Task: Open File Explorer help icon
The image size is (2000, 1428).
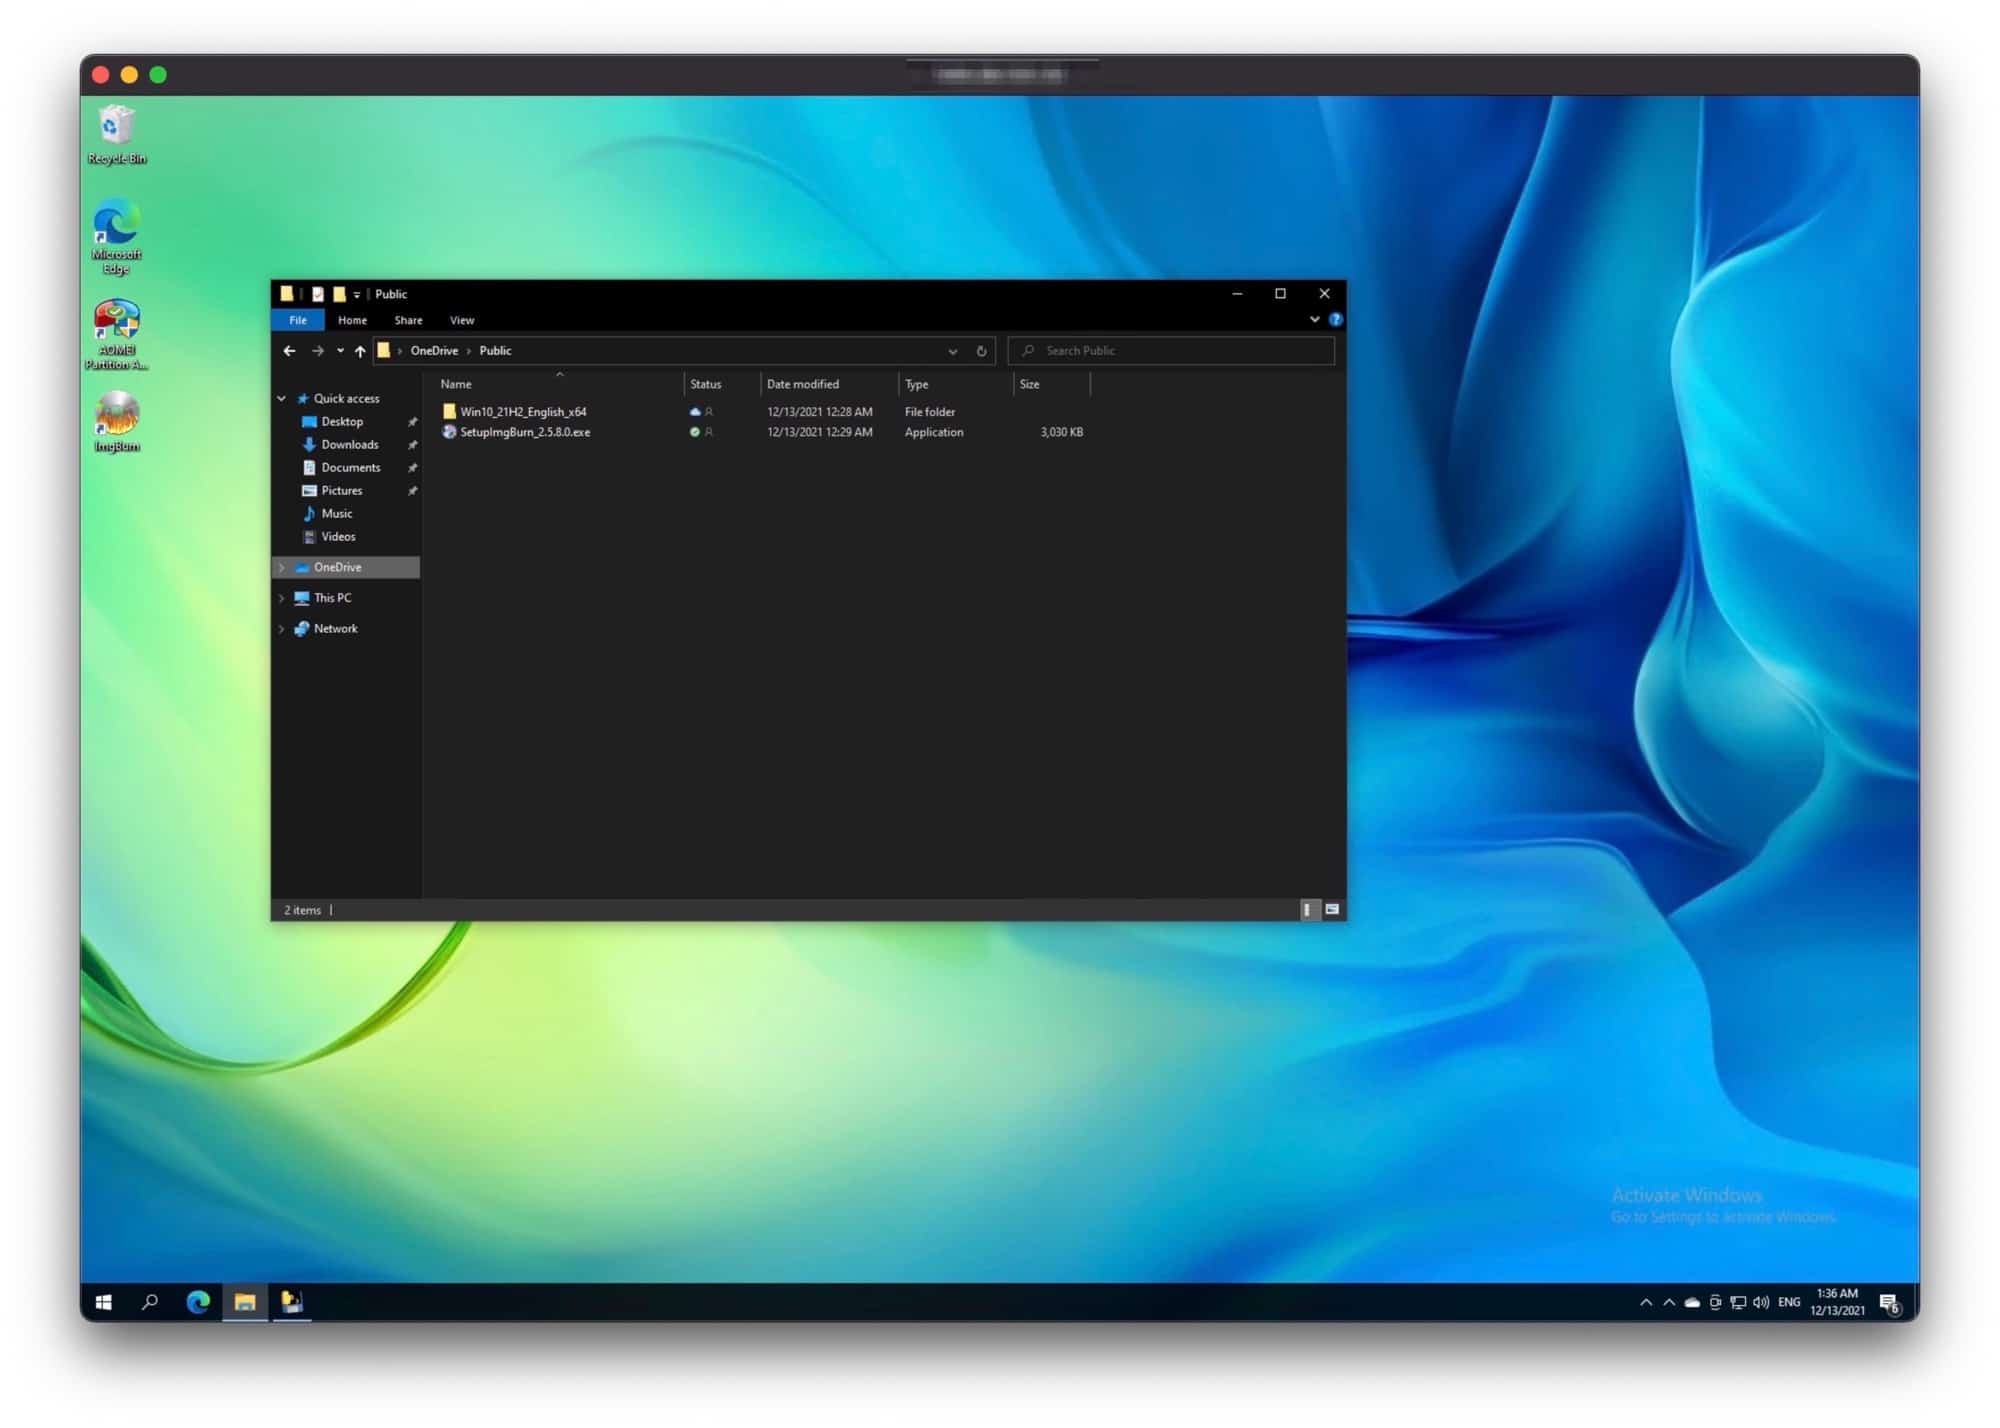Action: pyautogui.click(x=1335, y=320)
